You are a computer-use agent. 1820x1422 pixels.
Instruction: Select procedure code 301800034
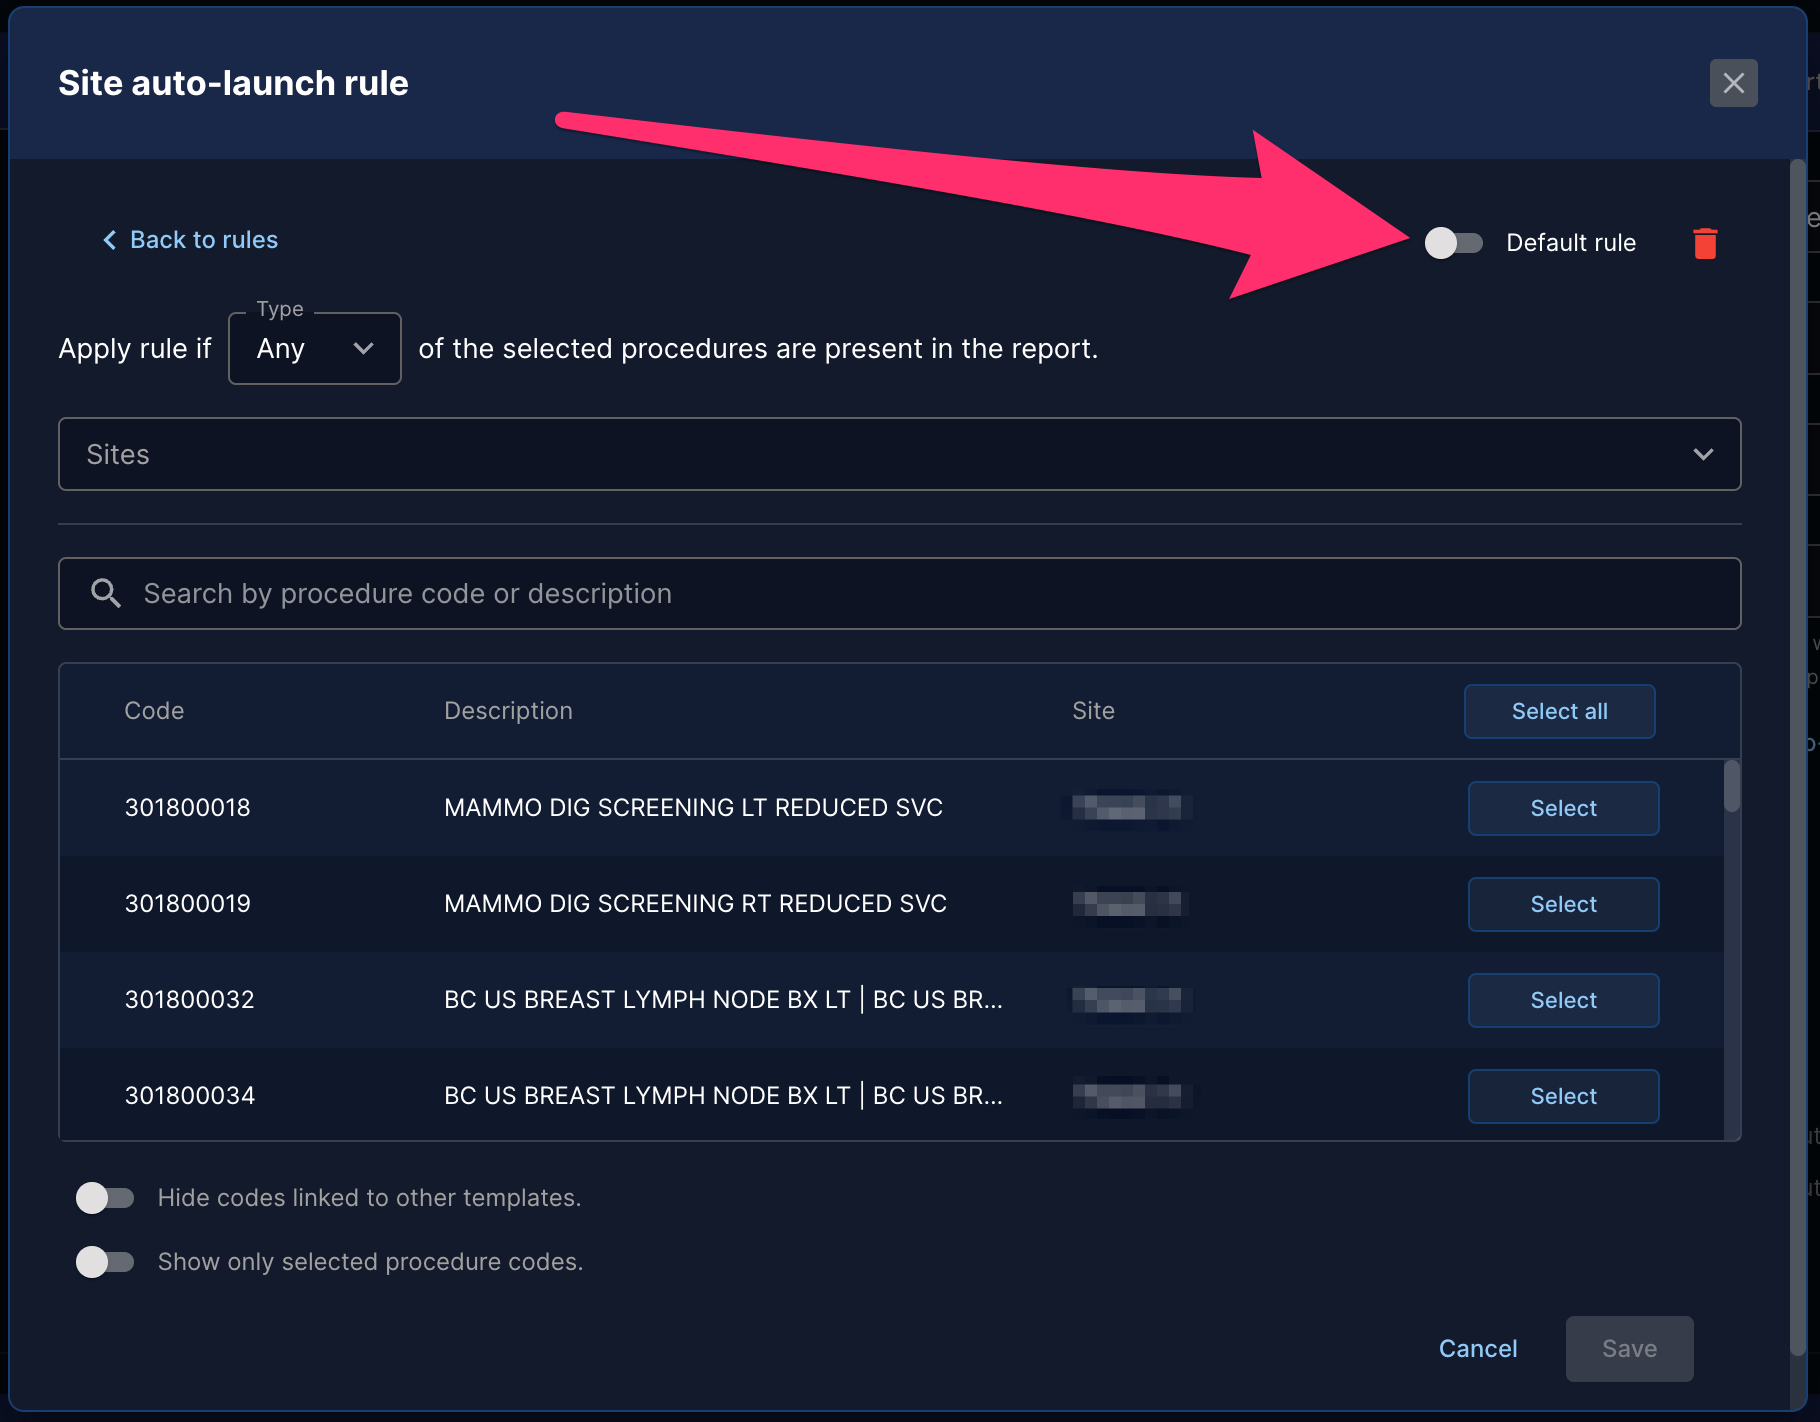(x=1563, y=1096)
